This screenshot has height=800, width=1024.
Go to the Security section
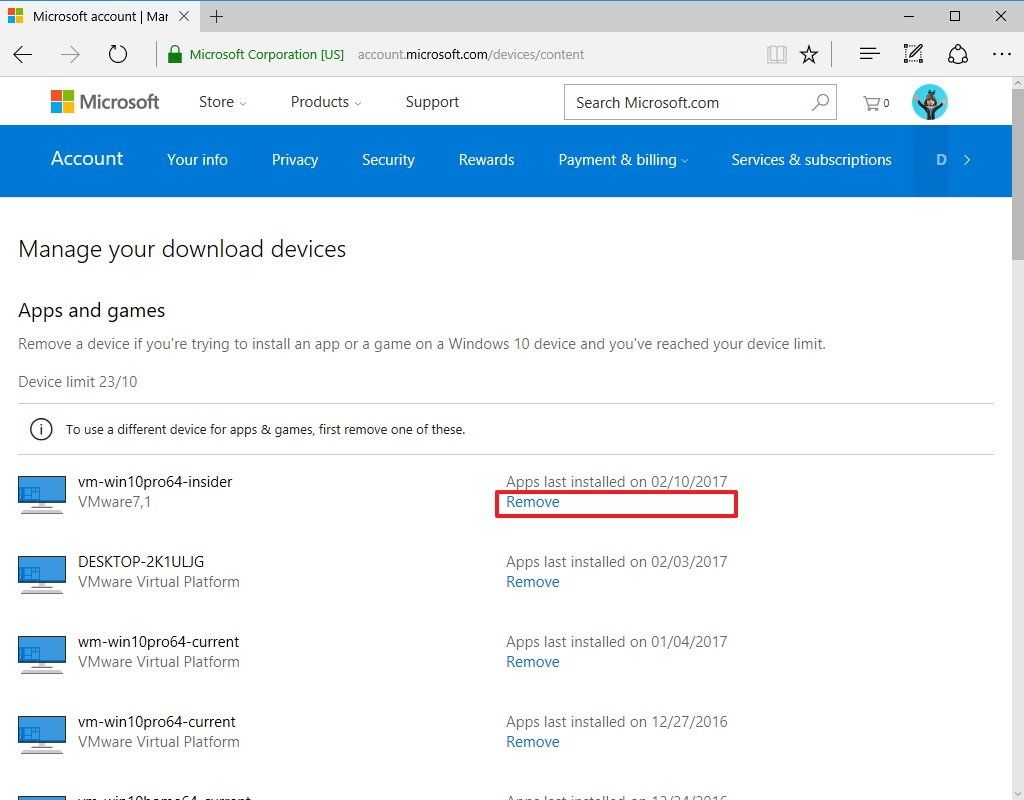click(x=388, y=160)
